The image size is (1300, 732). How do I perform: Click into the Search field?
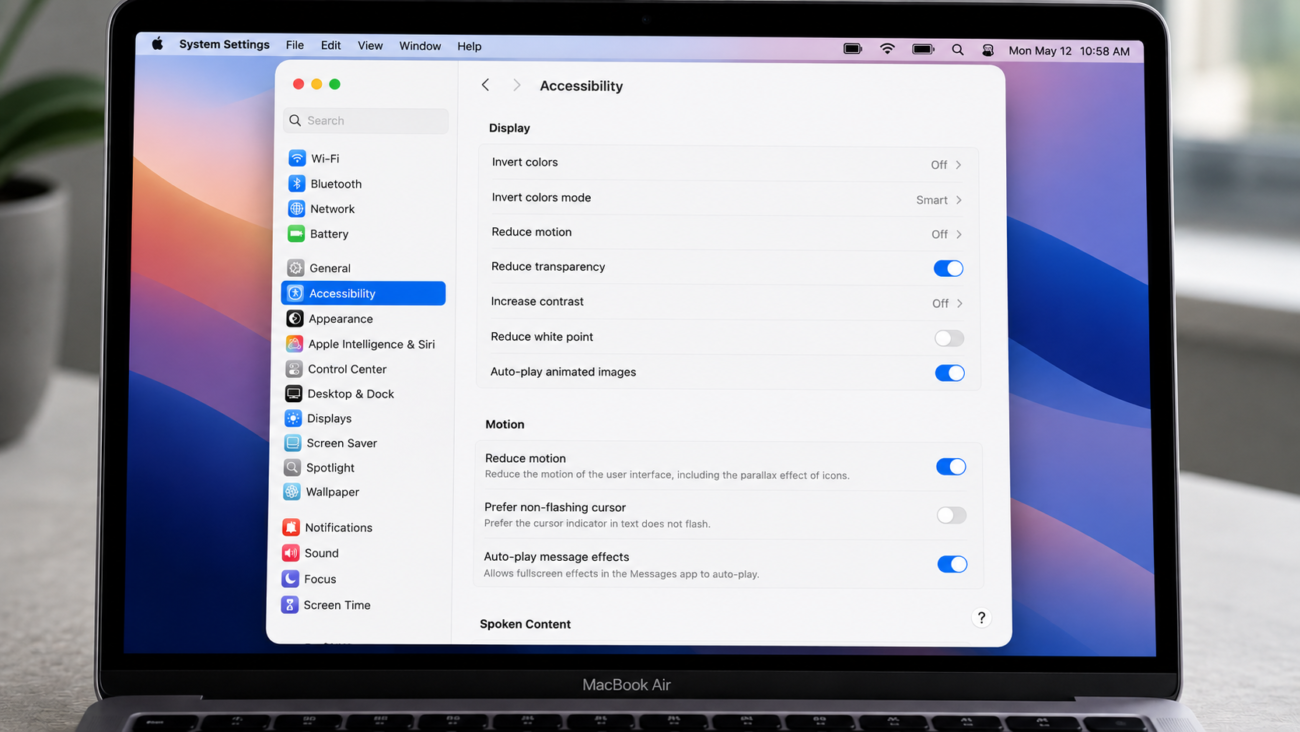366,120
